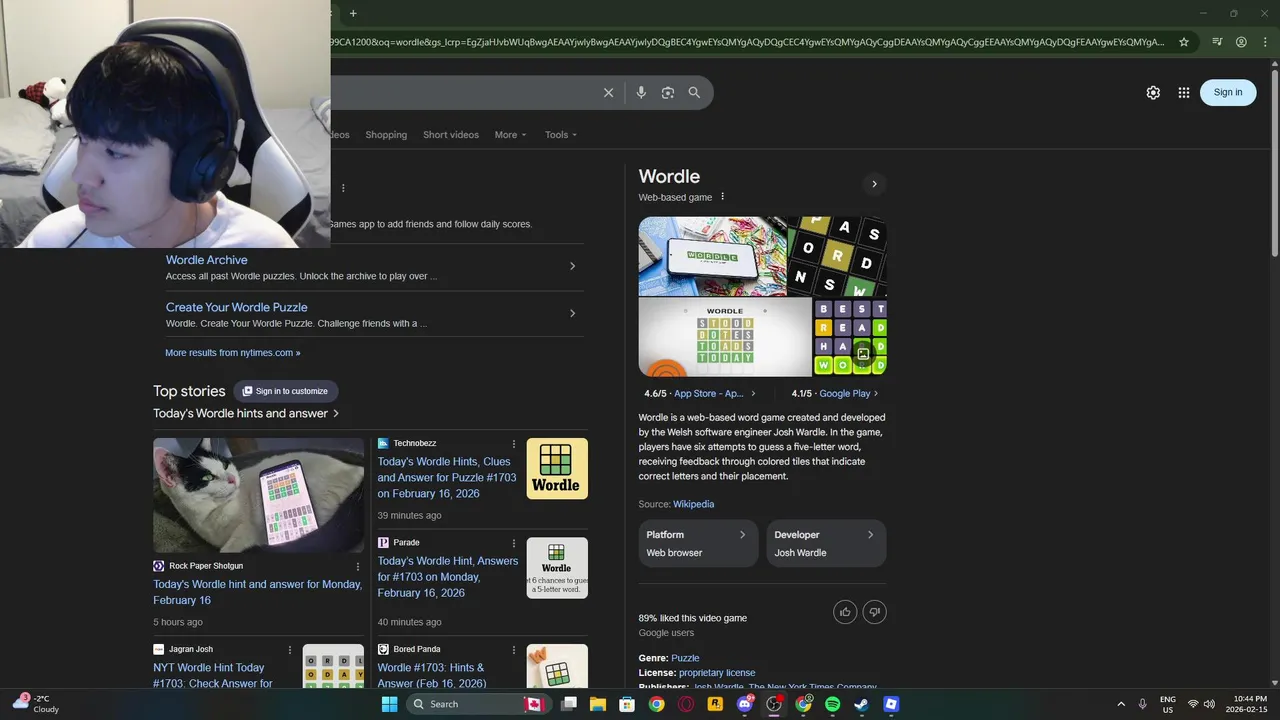This screenshot has width=1280, height=720.
Task: Click Sign in to customize button
Action: (x=286, y=391)
